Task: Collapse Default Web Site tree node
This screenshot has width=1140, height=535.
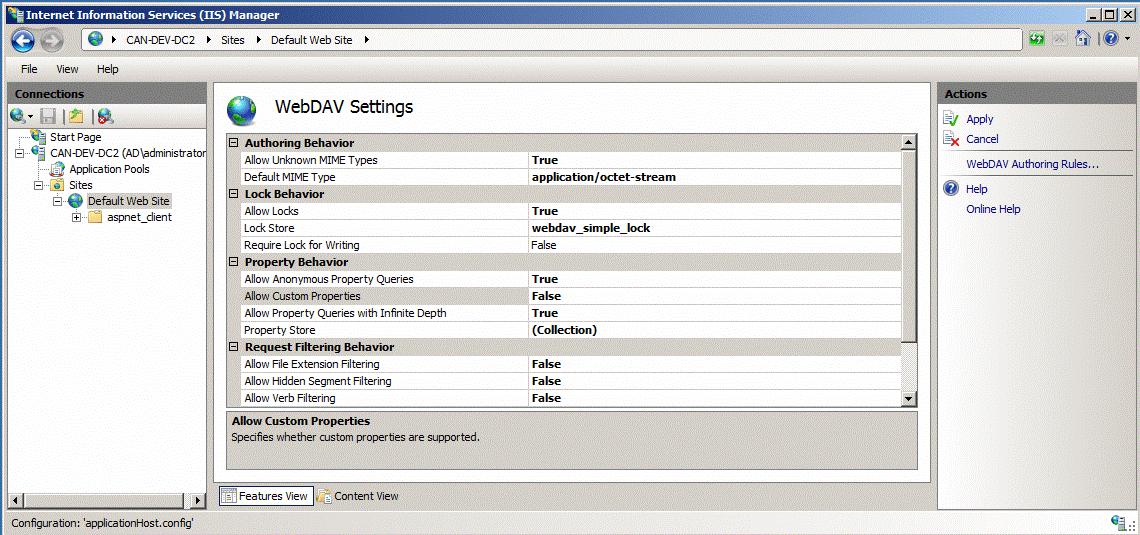Action: pyautogui.click(x=57, y=201)
